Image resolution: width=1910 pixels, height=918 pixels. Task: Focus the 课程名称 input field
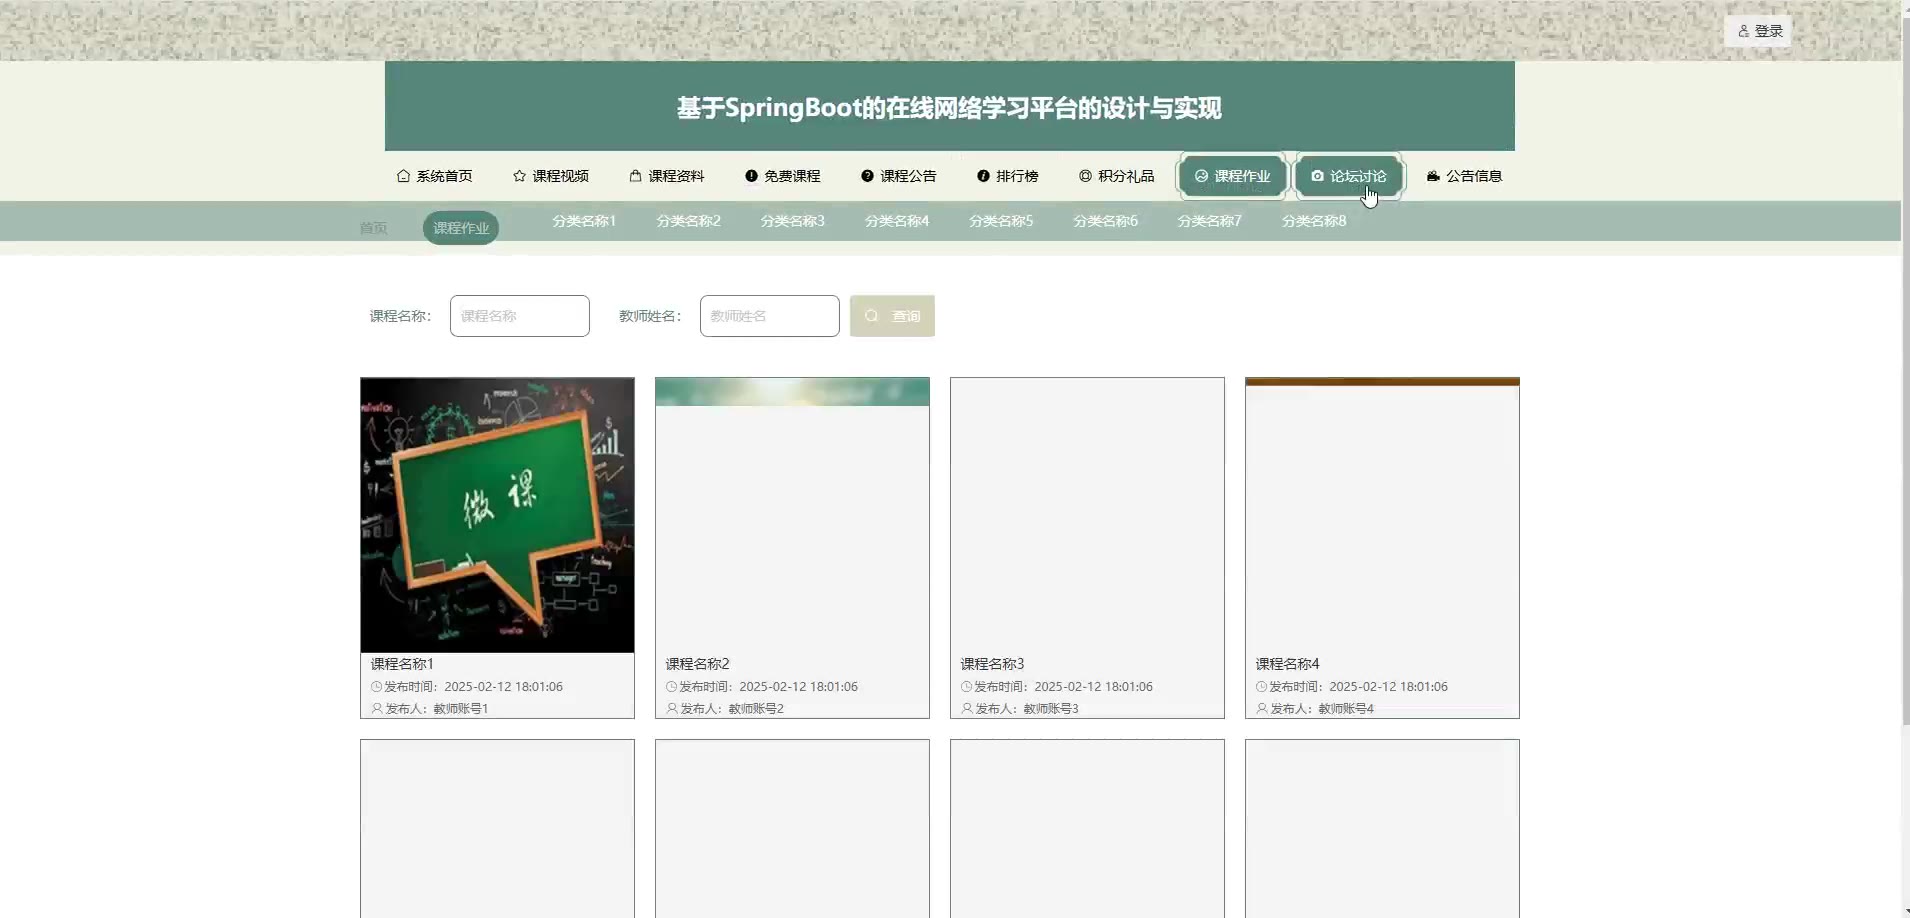(x=519, y=316)
